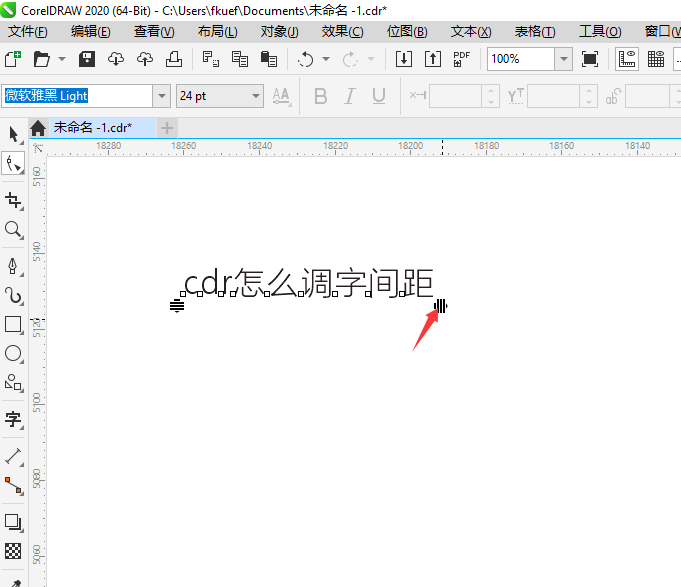Open the 位图(B) menu
681x587 pixels.
point(407,32)
